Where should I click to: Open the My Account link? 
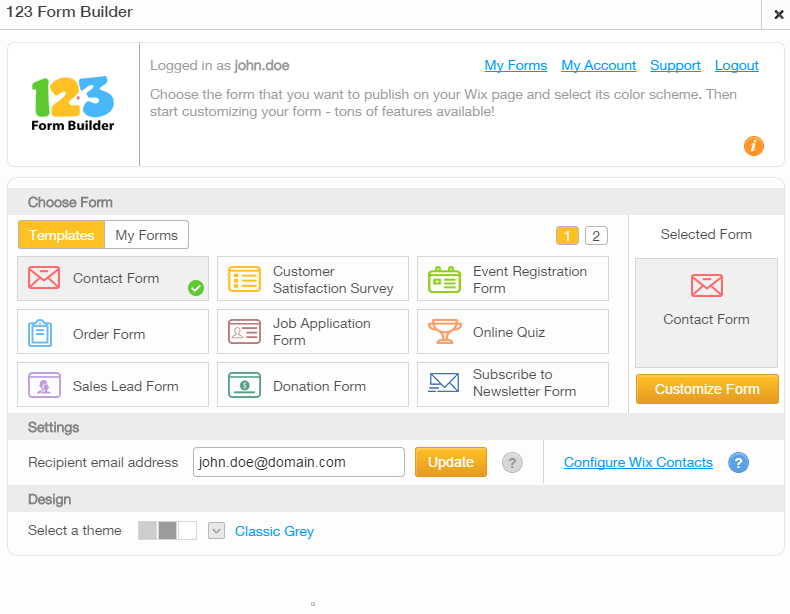[599, 65]
